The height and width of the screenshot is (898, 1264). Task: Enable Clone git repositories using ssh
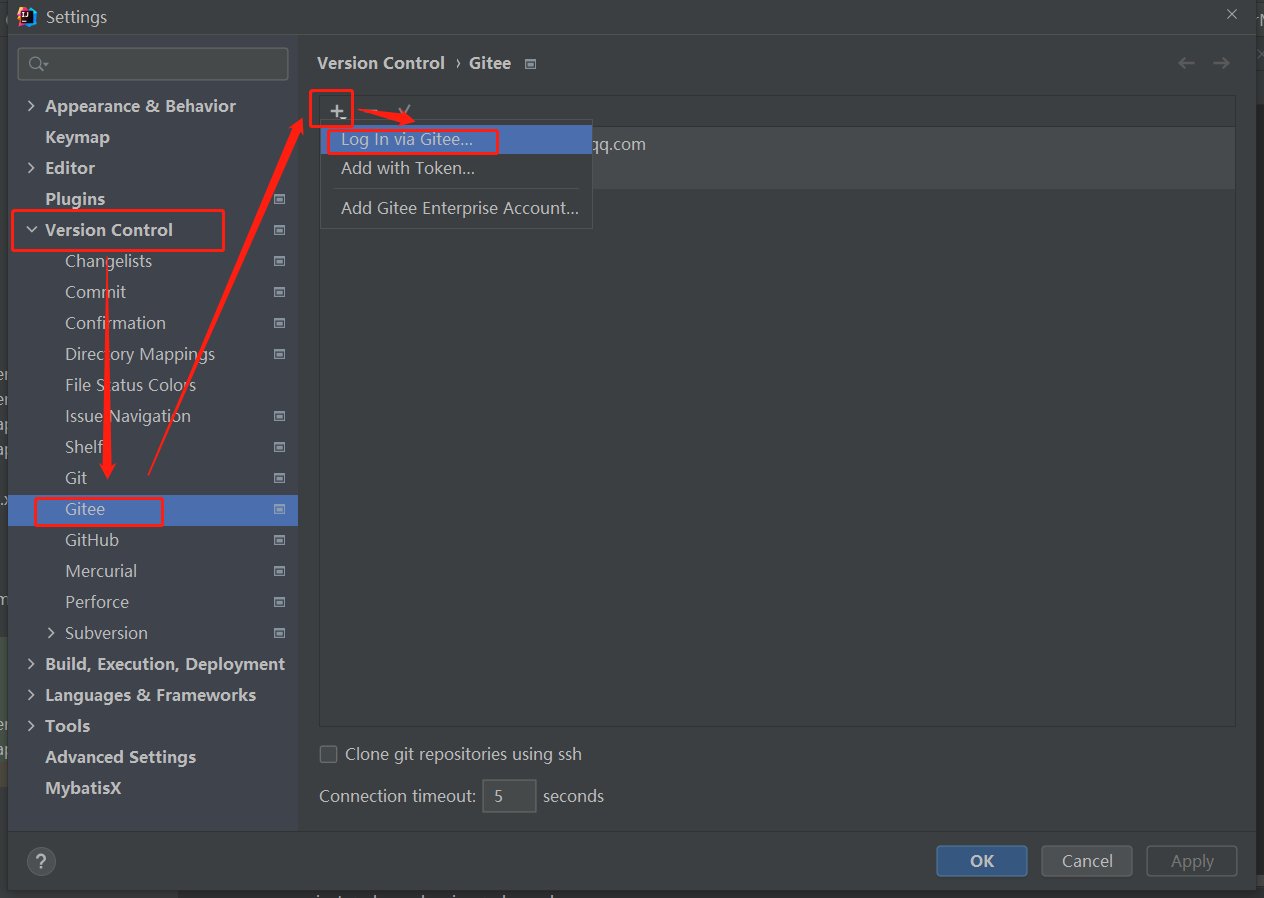(x=328, y=754)
